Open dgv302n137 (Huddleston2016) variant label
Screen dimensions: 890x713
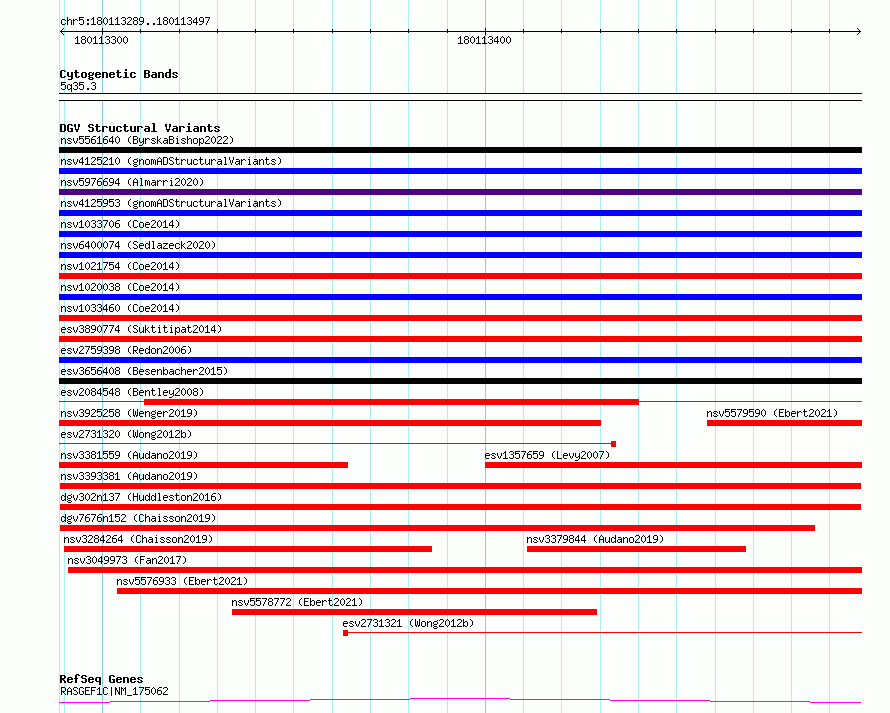141,497
